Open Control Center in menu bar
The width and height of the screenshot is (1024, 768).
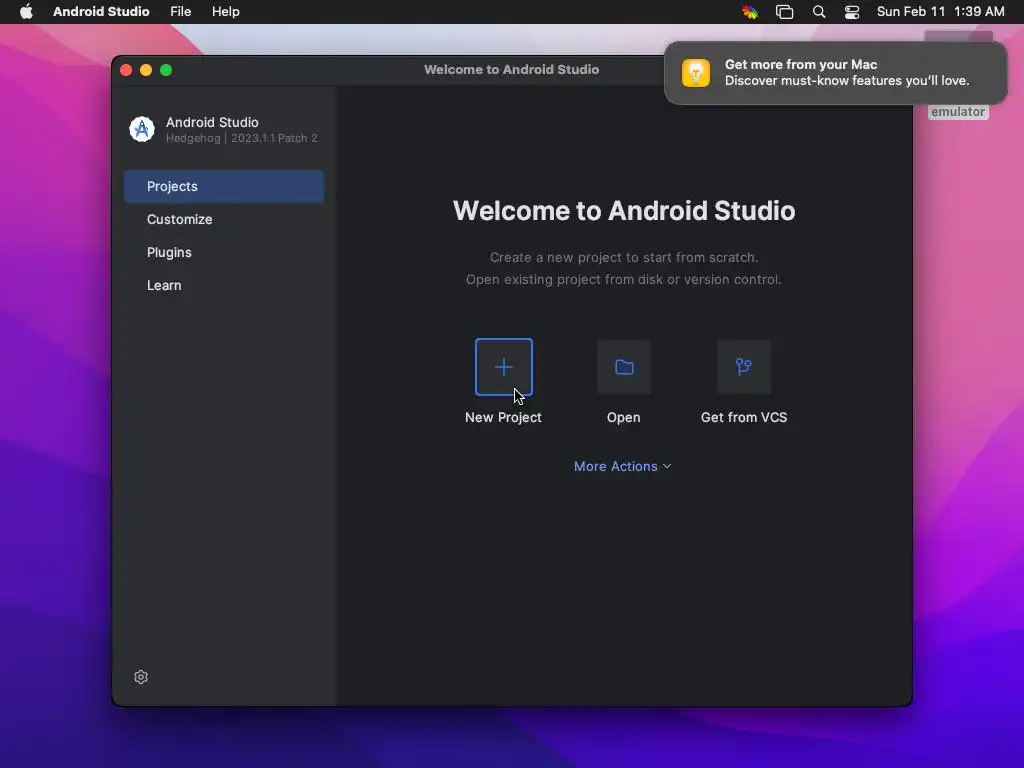[x=852, y=12]
